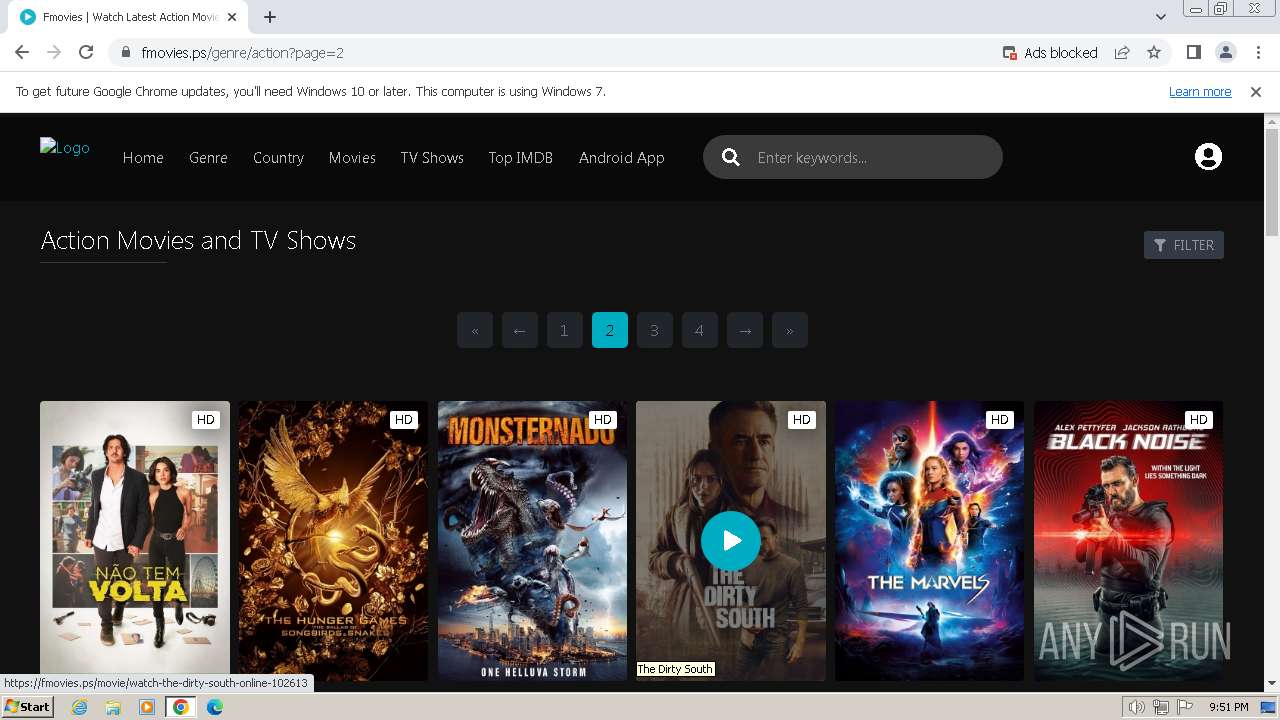Open the TV Shows nav item
Image resolution: width=1280 pixels, height=720 pixels.
click(x=432, y=157)
